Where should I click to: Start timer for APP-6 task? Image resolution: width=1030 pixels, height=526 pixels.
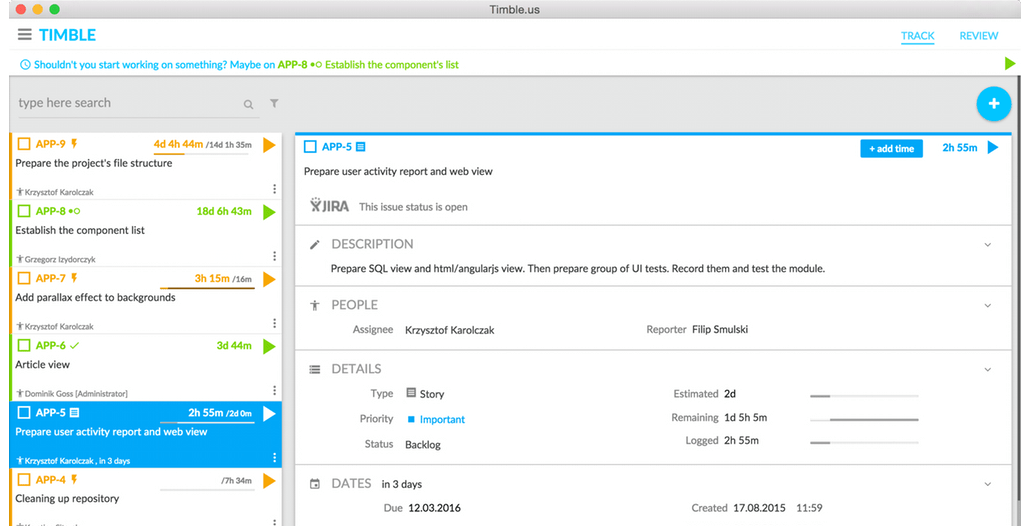tap(269, 346)
